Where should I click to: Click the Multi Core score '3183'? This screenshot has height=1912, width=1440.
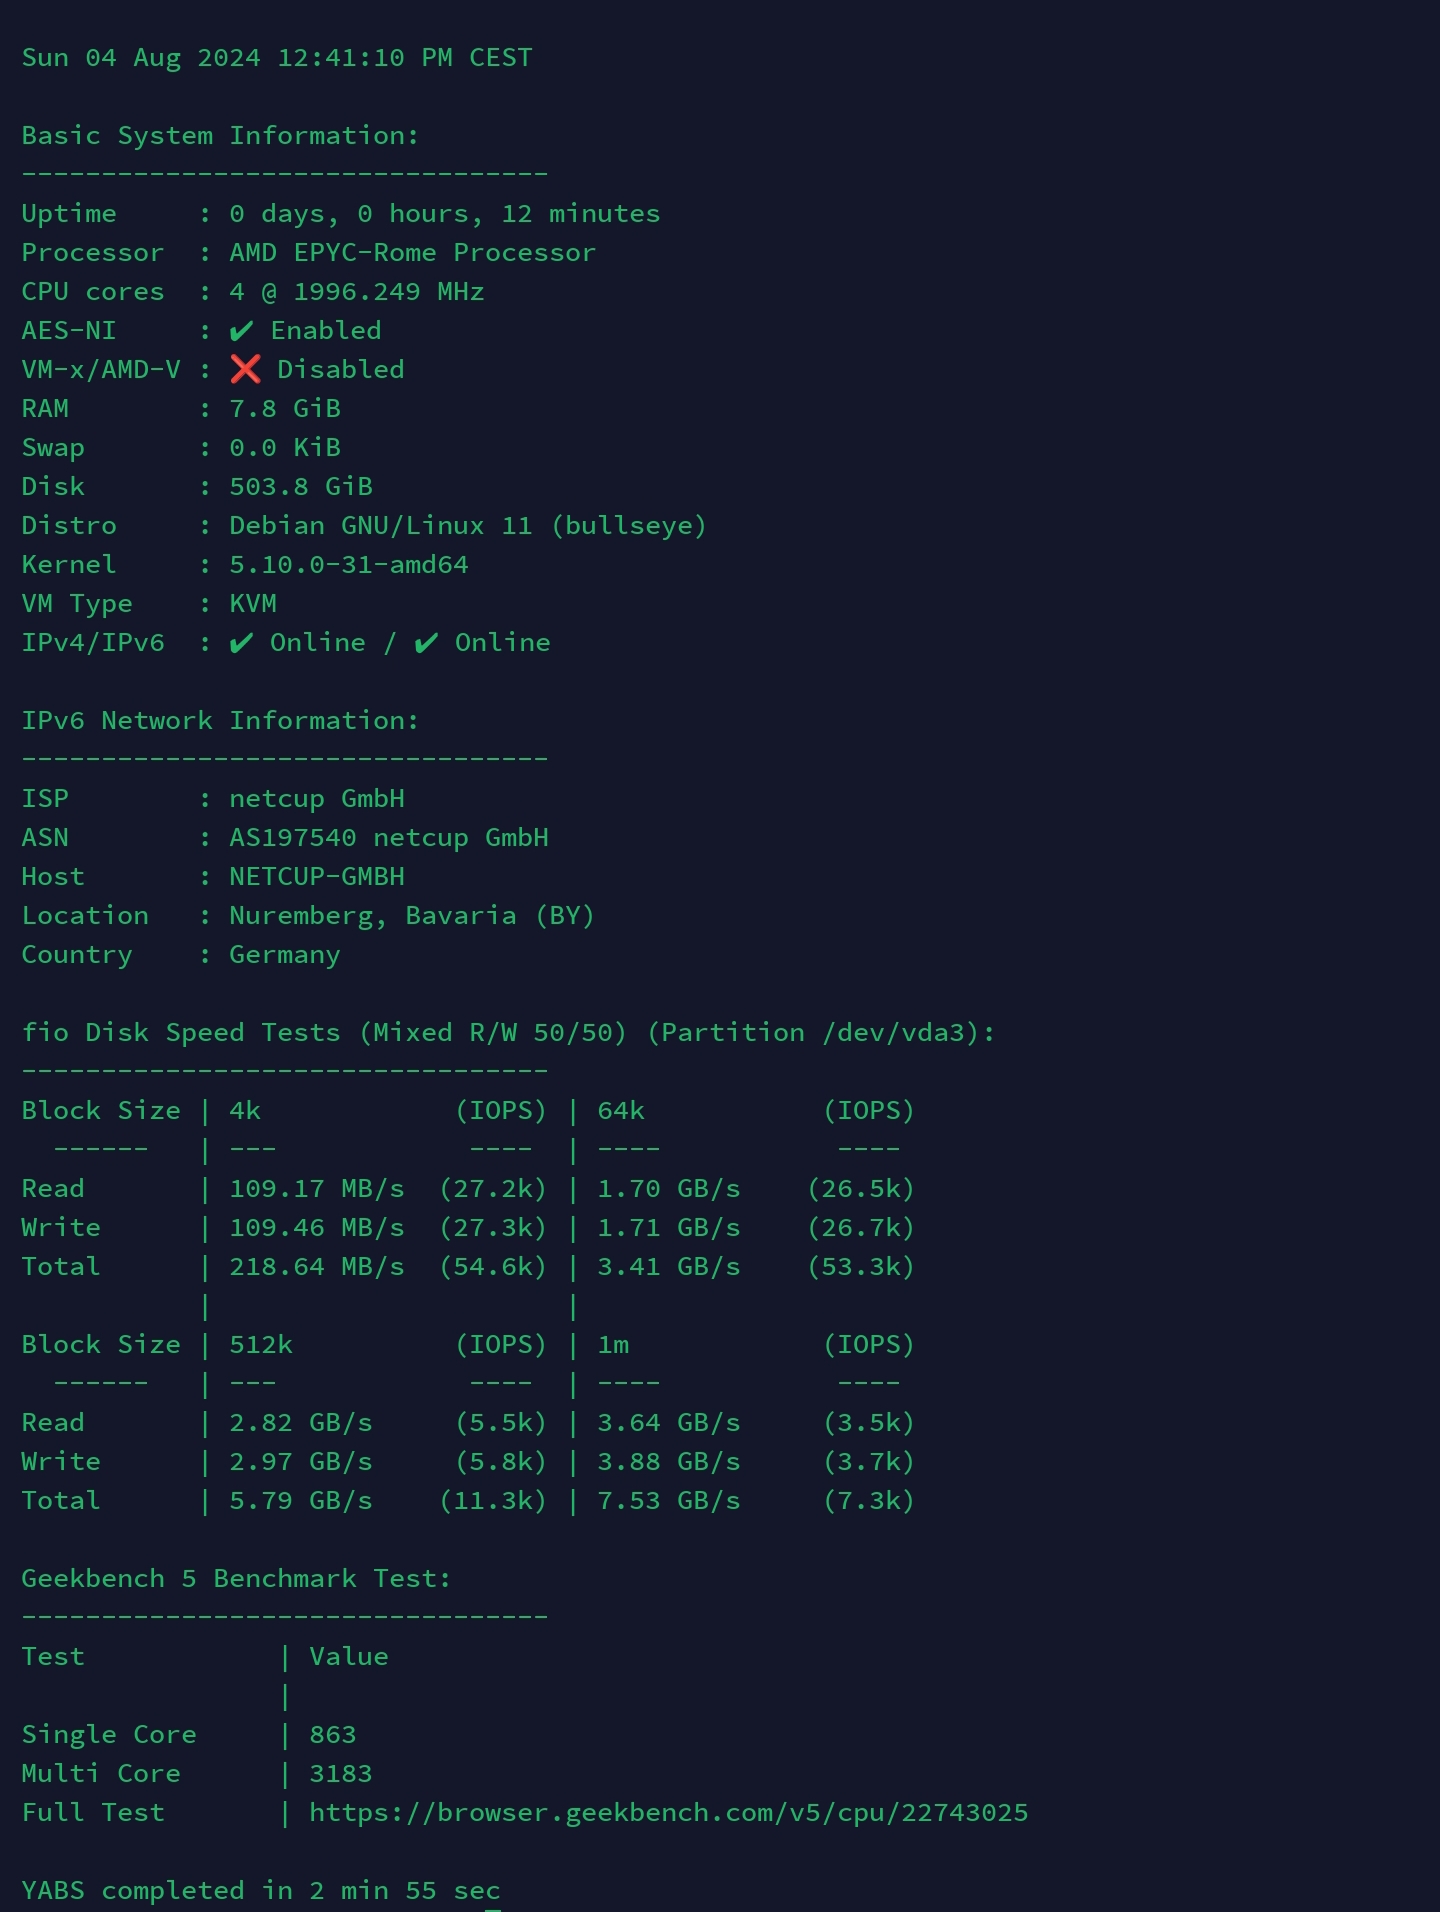tap(341, 1774)
